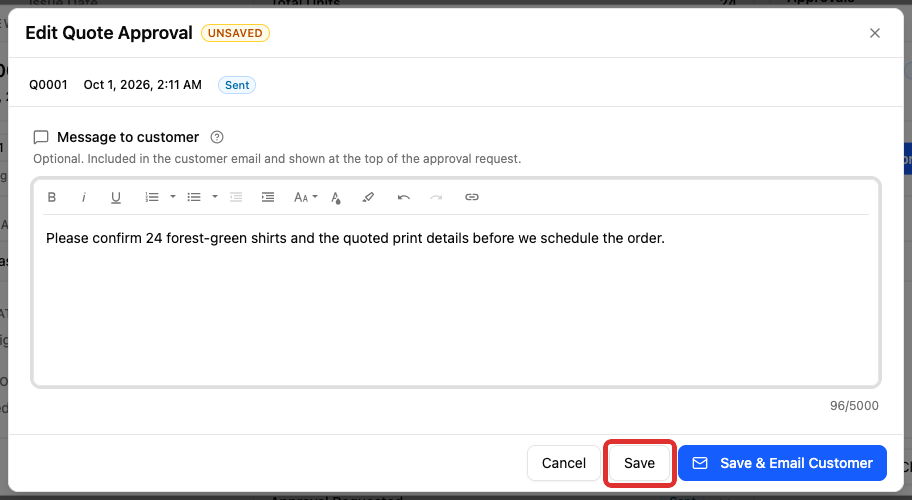Show help for Message to customer

217,137
